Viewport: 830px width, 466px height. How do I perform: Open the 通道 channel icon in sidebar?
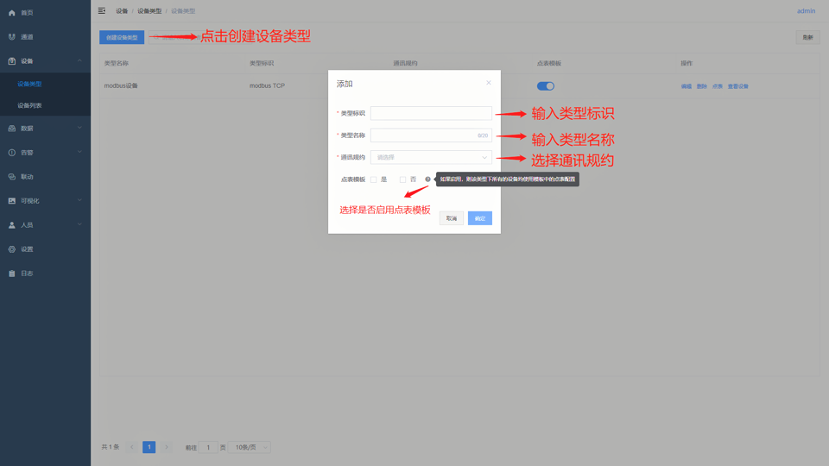point(12,37)
